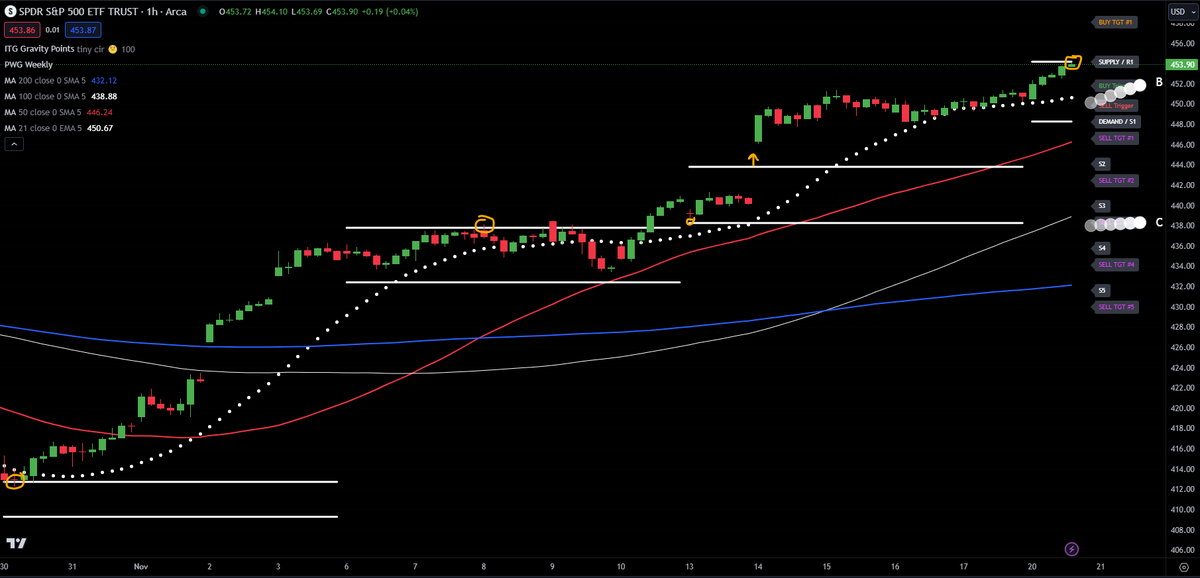This screenshot has height=578, width=1200.
Task: Click the 432.12 value for MA 200
Action: coord(104,80)
